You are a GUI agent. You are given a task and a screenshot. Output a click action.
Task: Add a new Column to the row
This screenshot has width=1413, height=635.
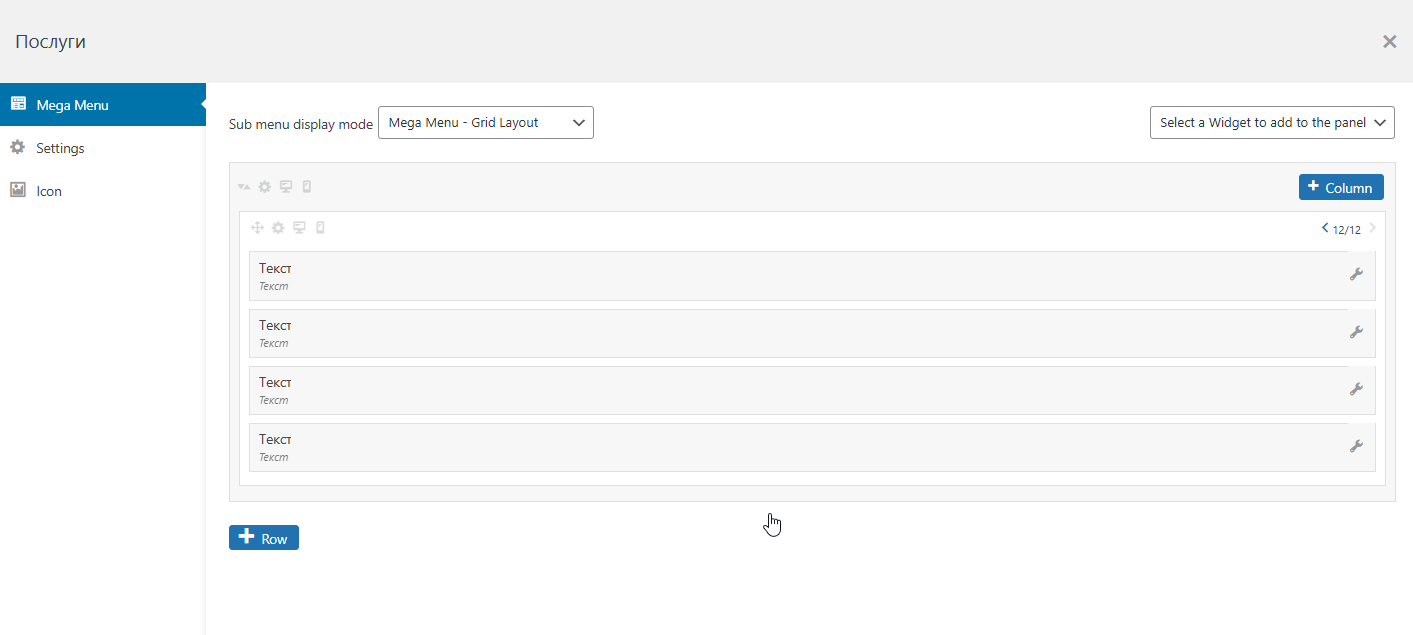tap(1341, 187)
